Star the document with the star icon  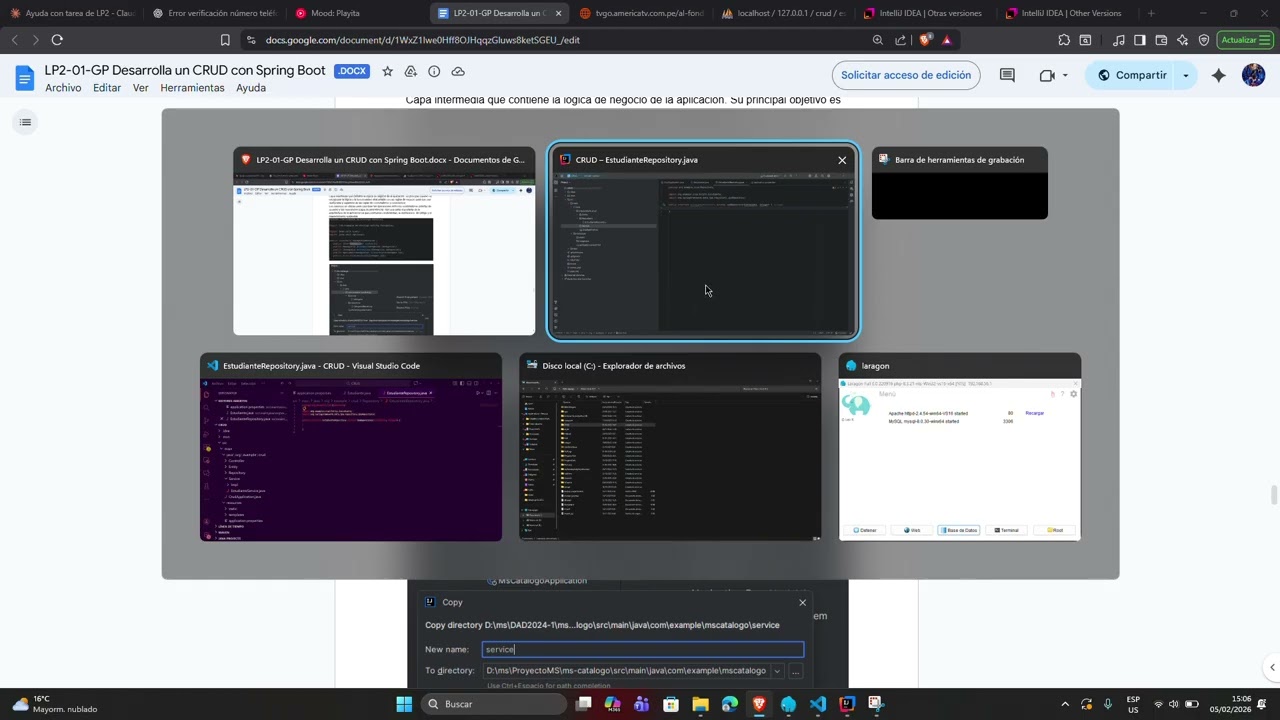coord(387,71)
